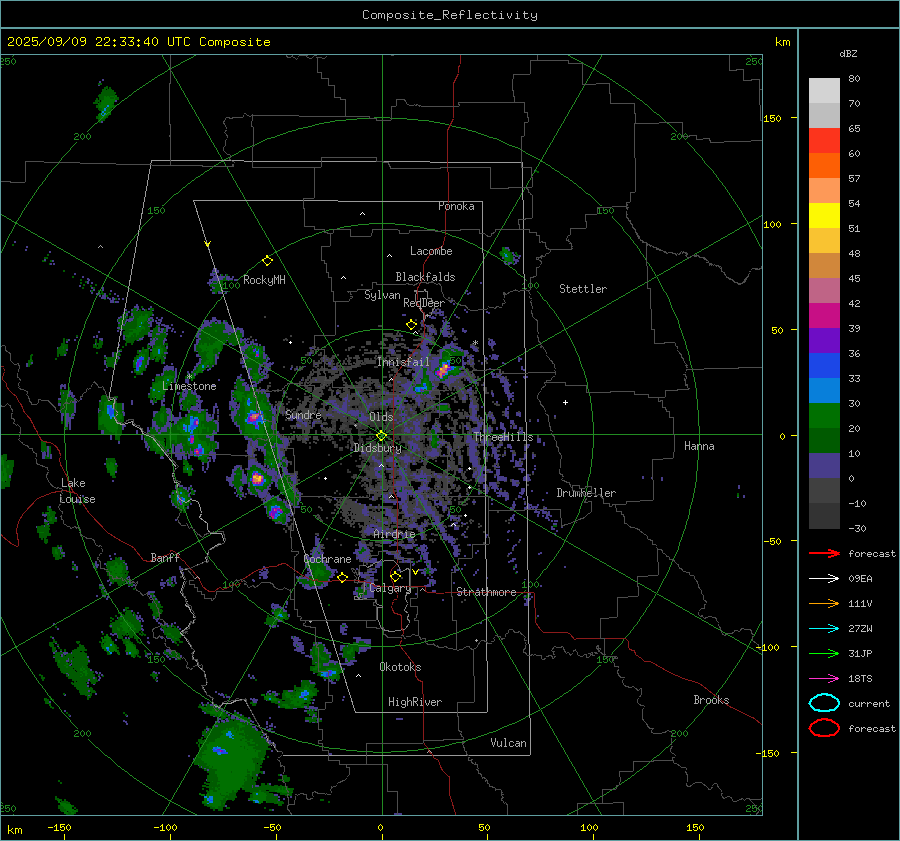
Task: Select the Lake Louise label
Action: [x=77, y=491]
